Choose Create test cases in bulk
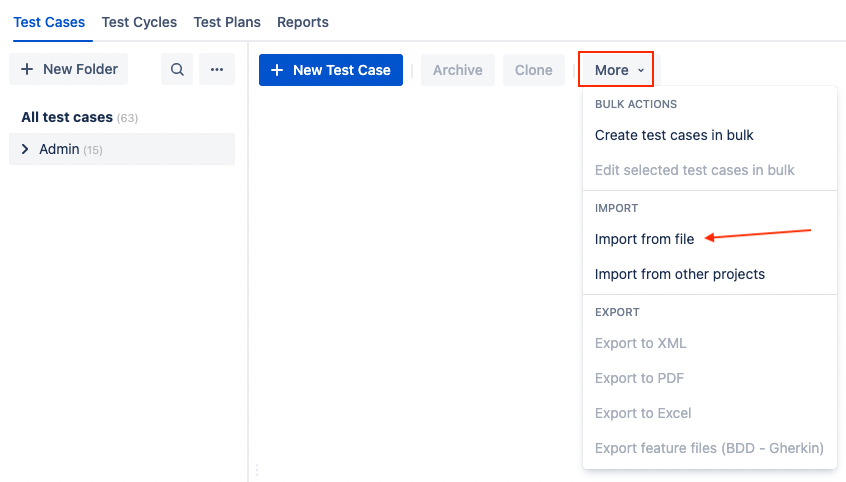The image size is (846, 482). (674, 135)
